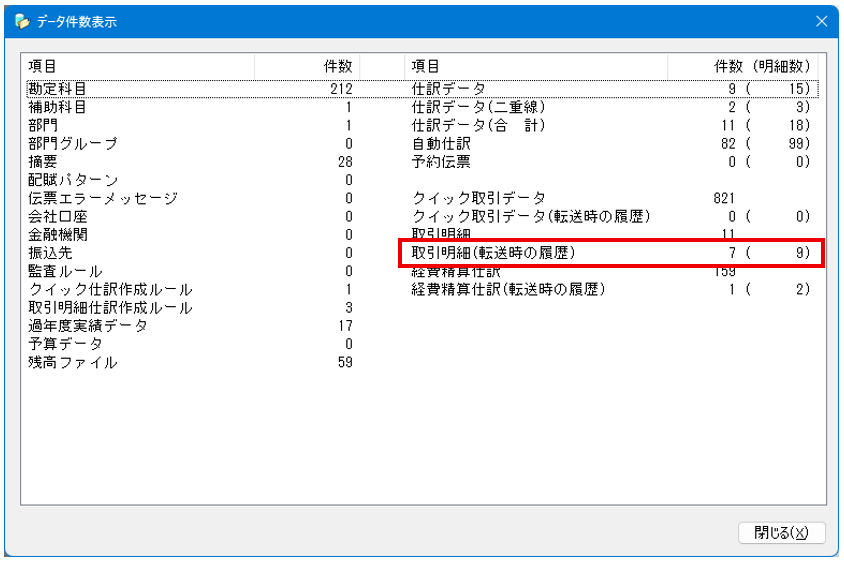The height and width of the screenshot is (562, 844).
Task: Select the 取引明細(転送時の履歴) row
Action: point(494,254)
